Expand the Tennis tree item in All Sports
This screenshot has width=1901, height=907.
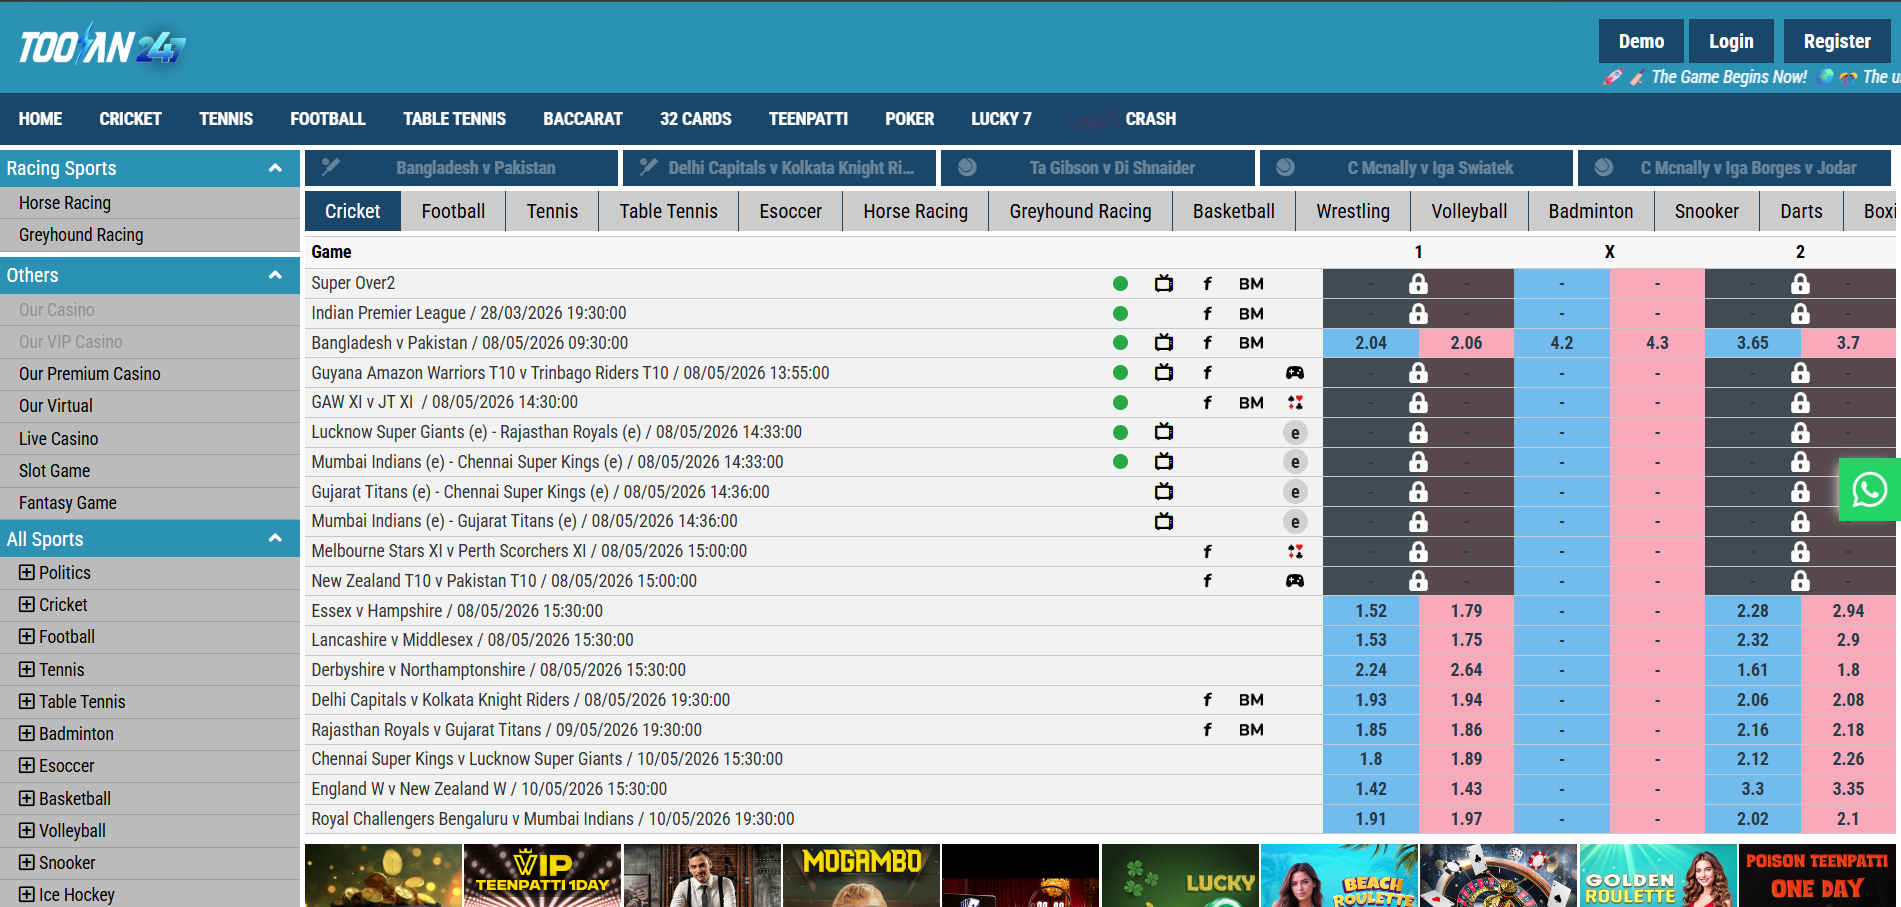click(x=27, y=669)
